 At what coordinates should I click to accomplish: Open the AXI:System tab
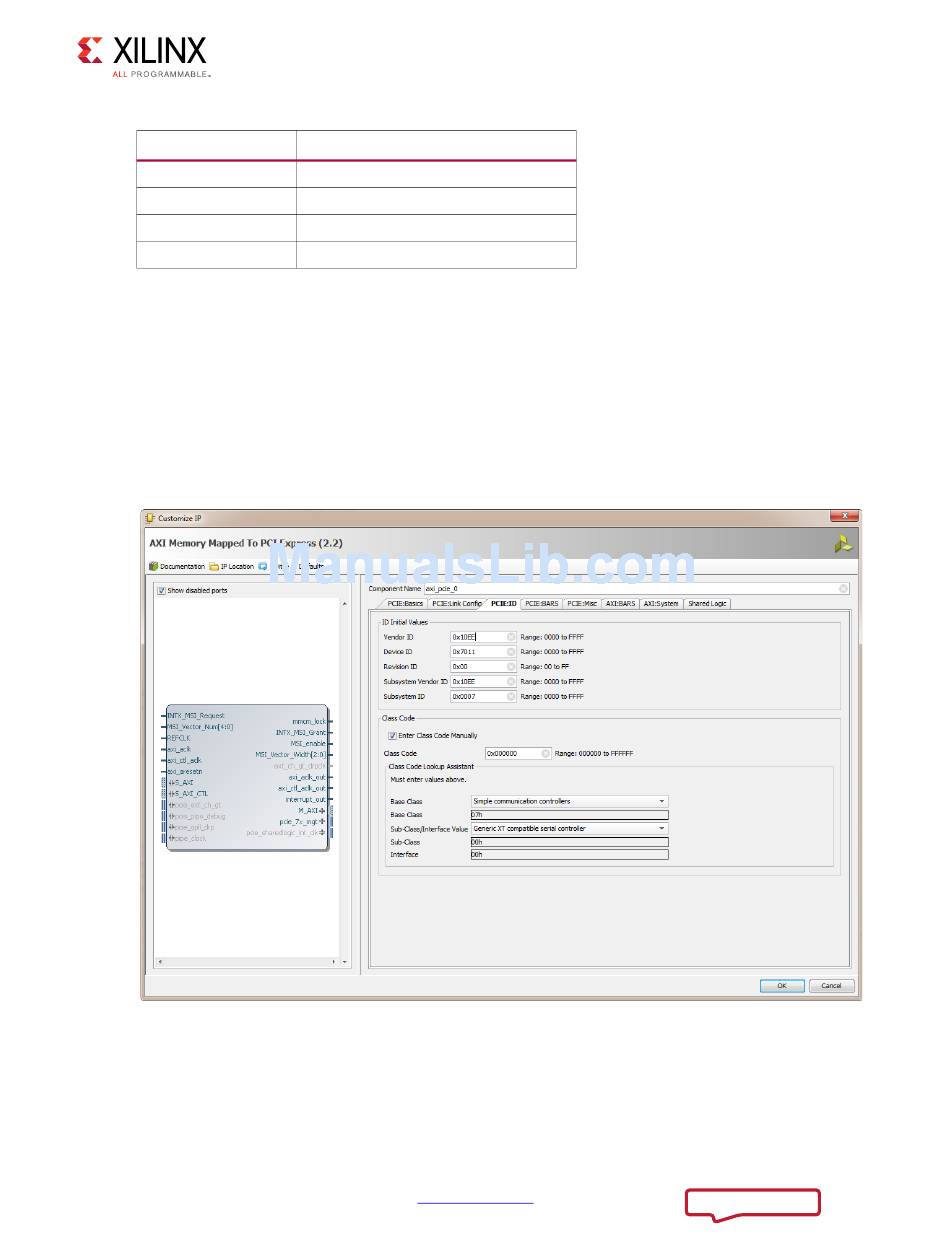point(661,604)
